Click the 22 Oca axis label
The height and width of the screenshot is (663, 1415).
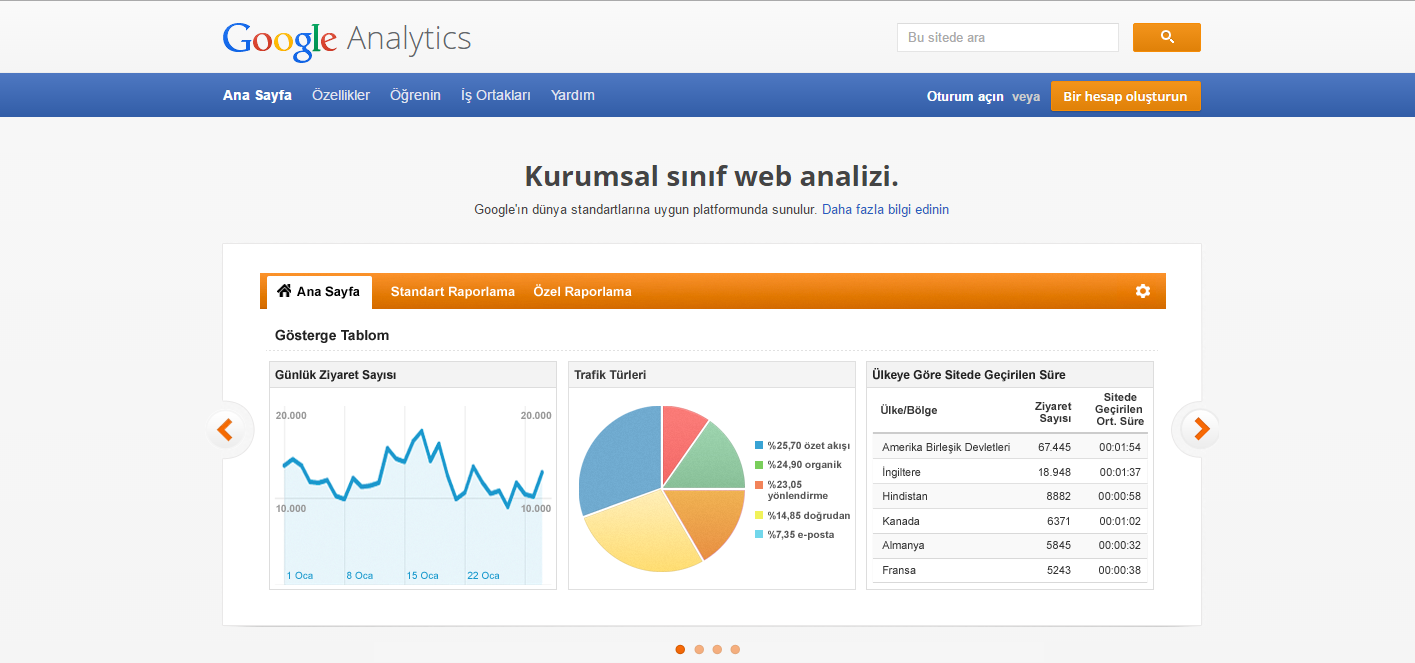[x=484, y=575]
